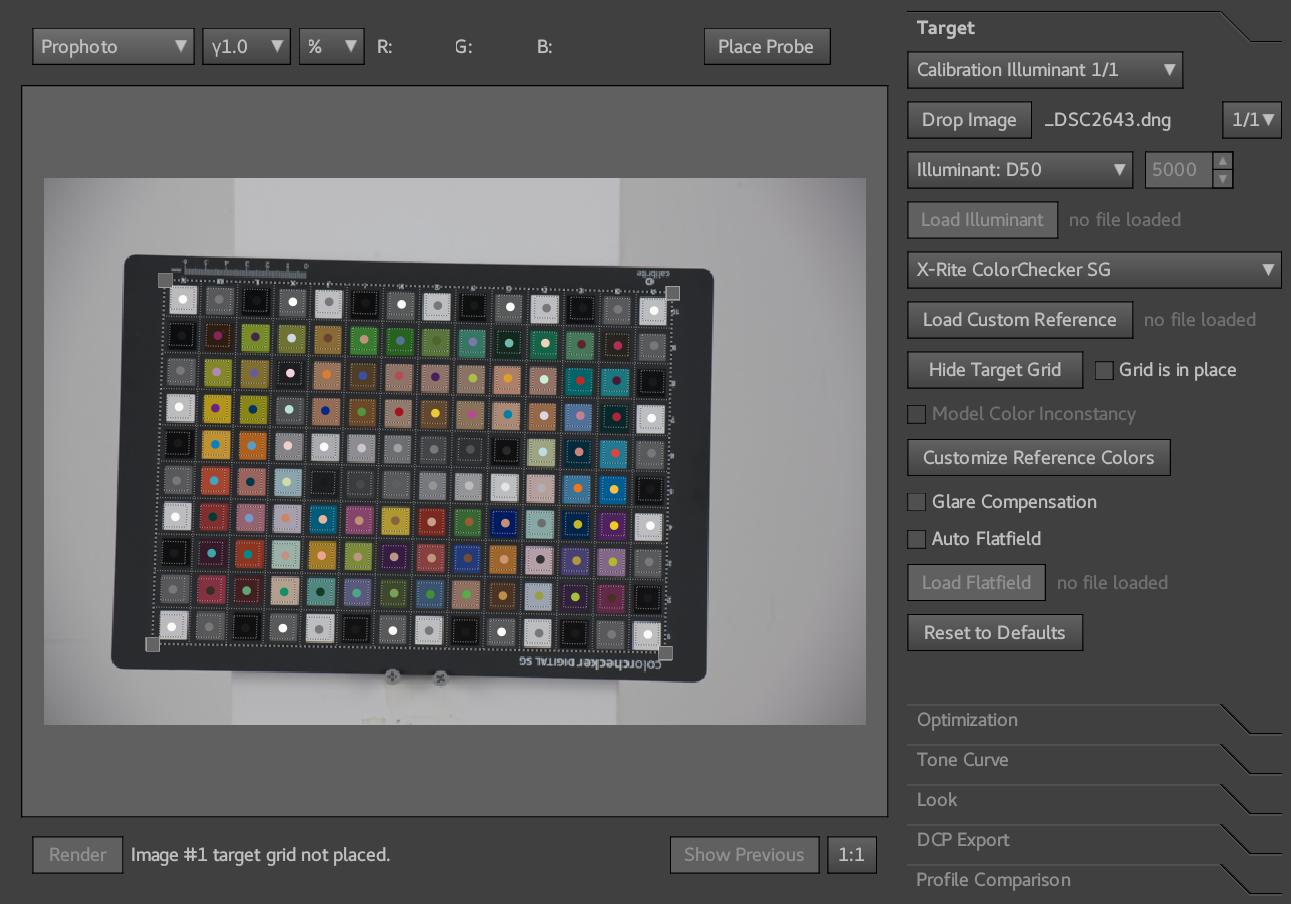This screenshot has width=1291, height=904.
Task: Open the Prophoto color space dropdown
Action: click(113, 46)
